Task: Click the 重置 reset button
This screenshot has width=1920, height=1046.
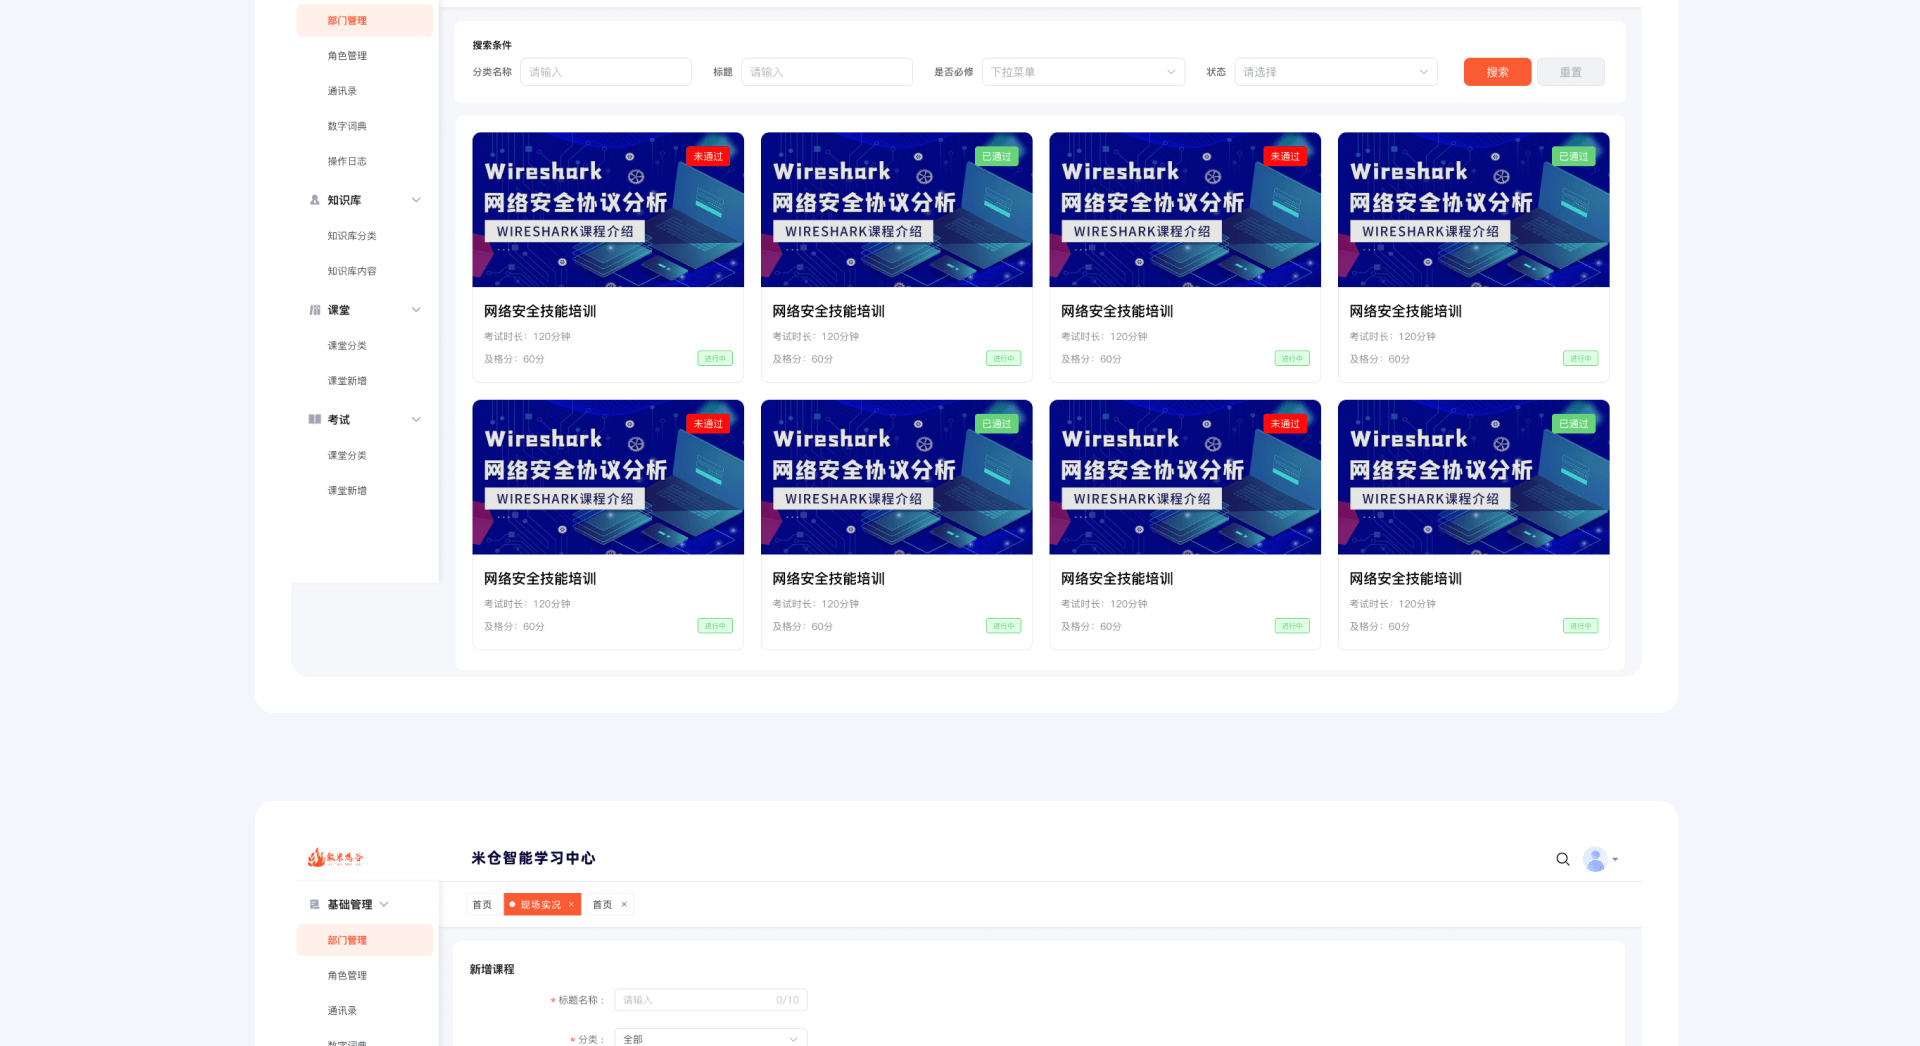Action: 1570,72
